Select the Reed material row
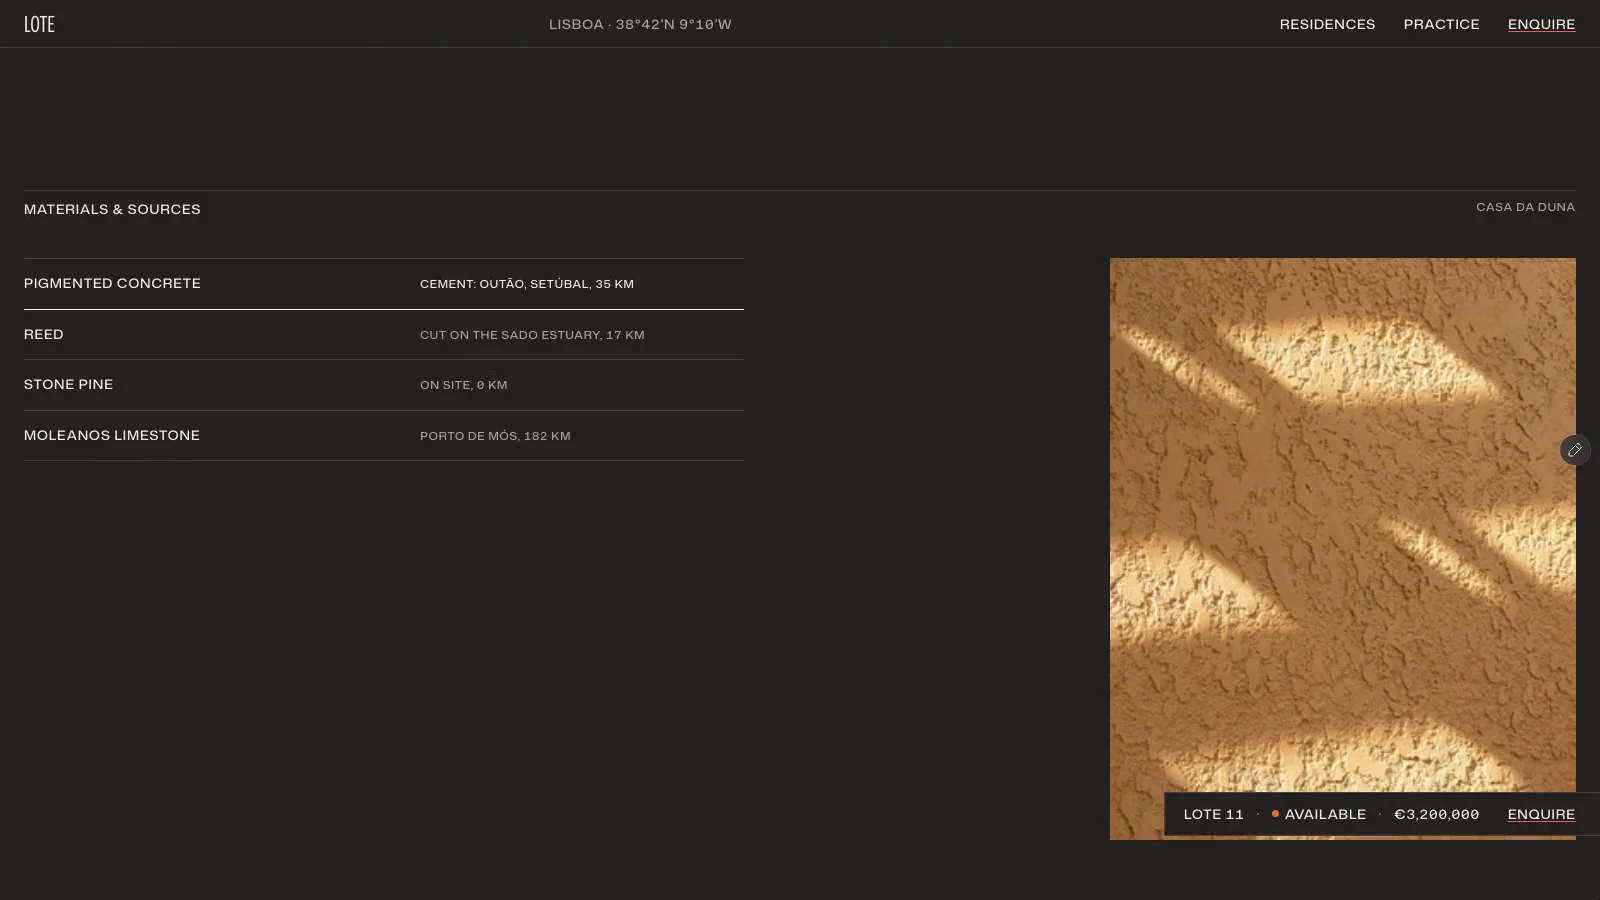 pyautogui.click(x=384, y=335)
